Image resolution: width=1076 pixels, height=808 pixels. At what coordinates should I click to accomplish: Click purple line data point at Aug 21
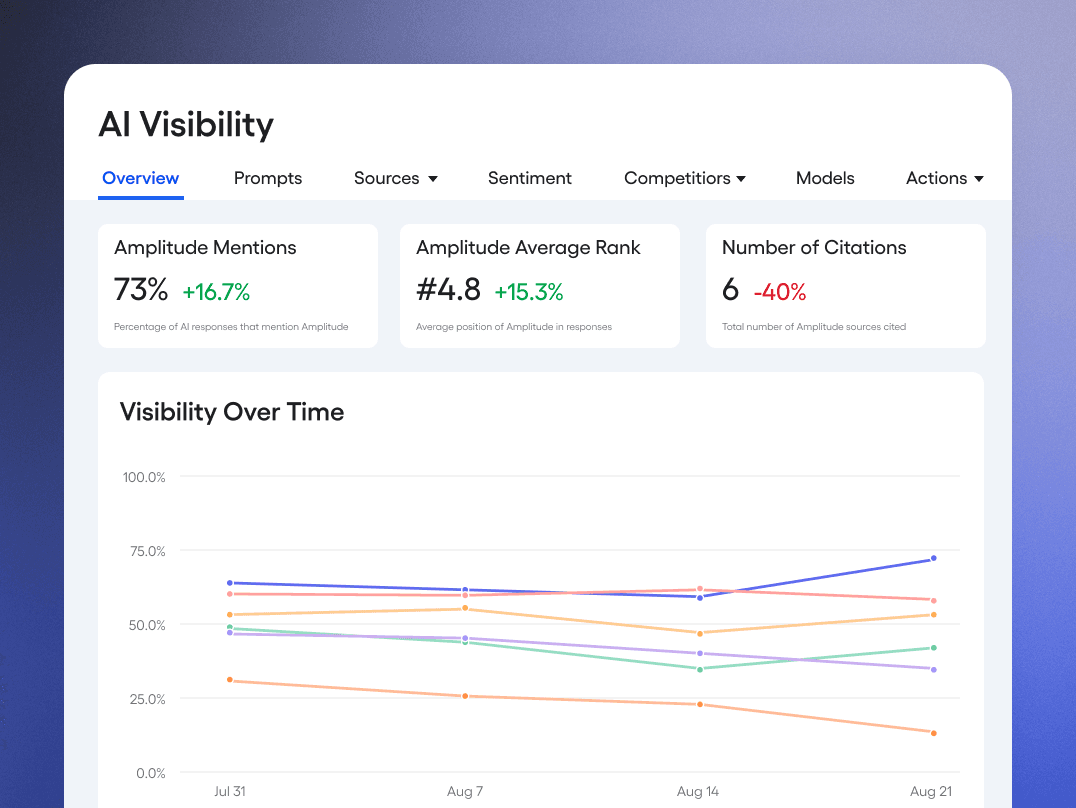click(933, 669)
